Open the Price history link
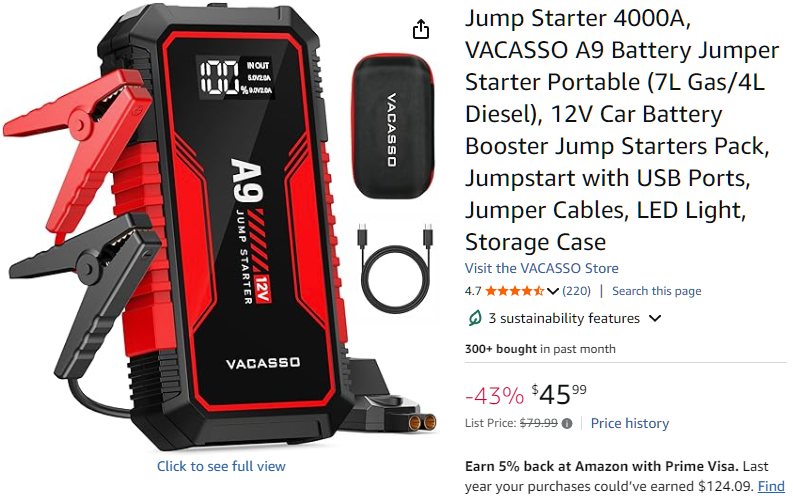This screenshot has height=499, width=793. pos(630,423)
